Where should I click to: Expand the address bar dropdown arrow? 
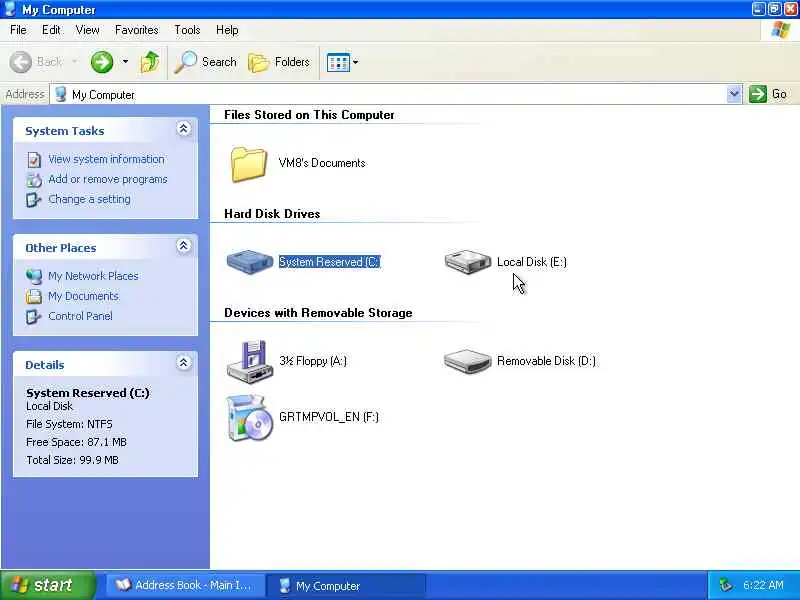click(734, 94)
